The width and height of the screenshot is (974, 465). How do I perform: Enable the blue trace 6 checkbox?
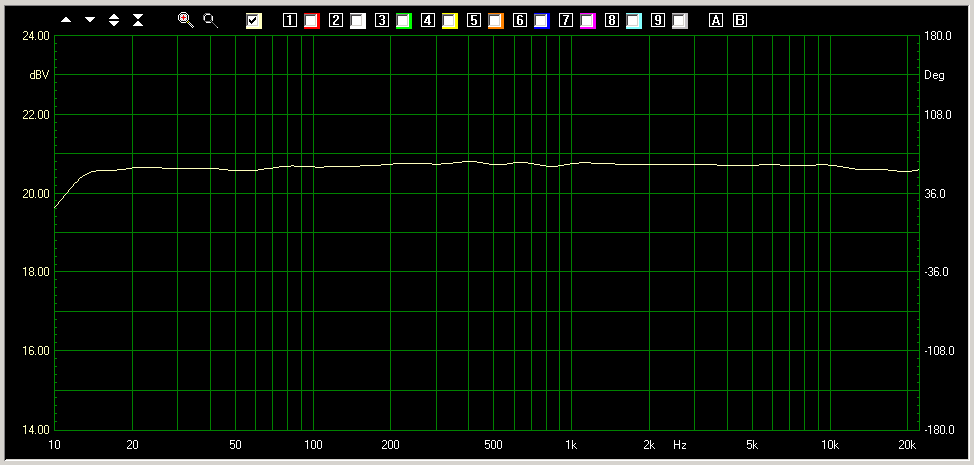pyautogui.click(x=541, y=21)
